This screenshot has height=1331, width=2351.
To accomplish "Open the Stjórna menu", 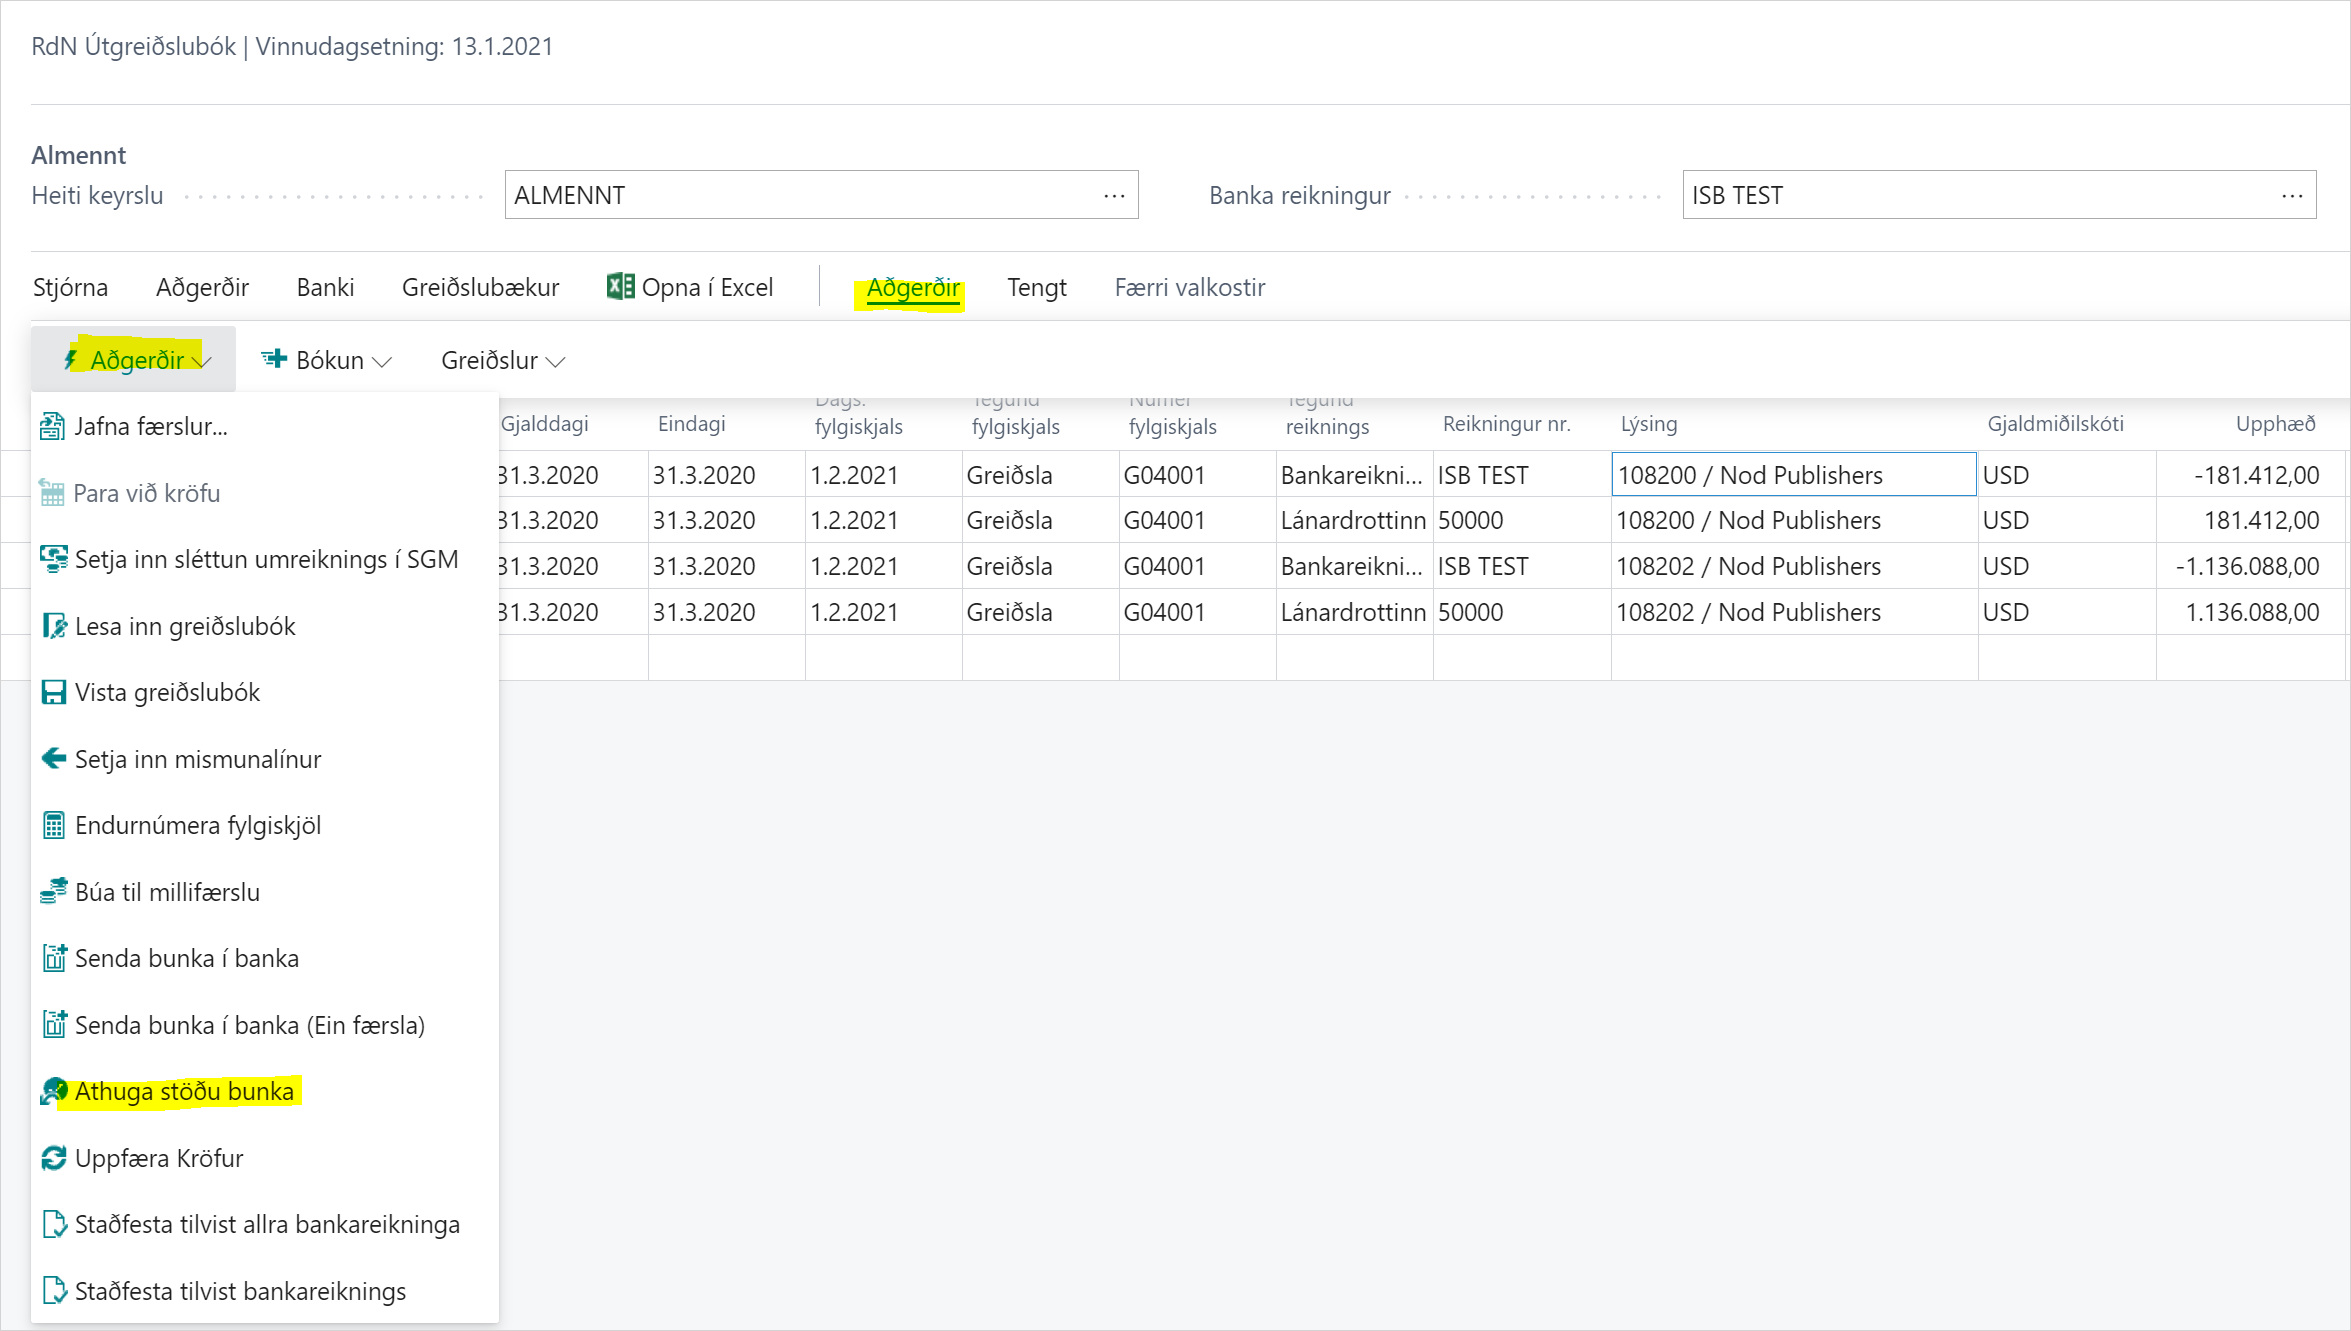I will pyautogui.click(x=70, y=288).
